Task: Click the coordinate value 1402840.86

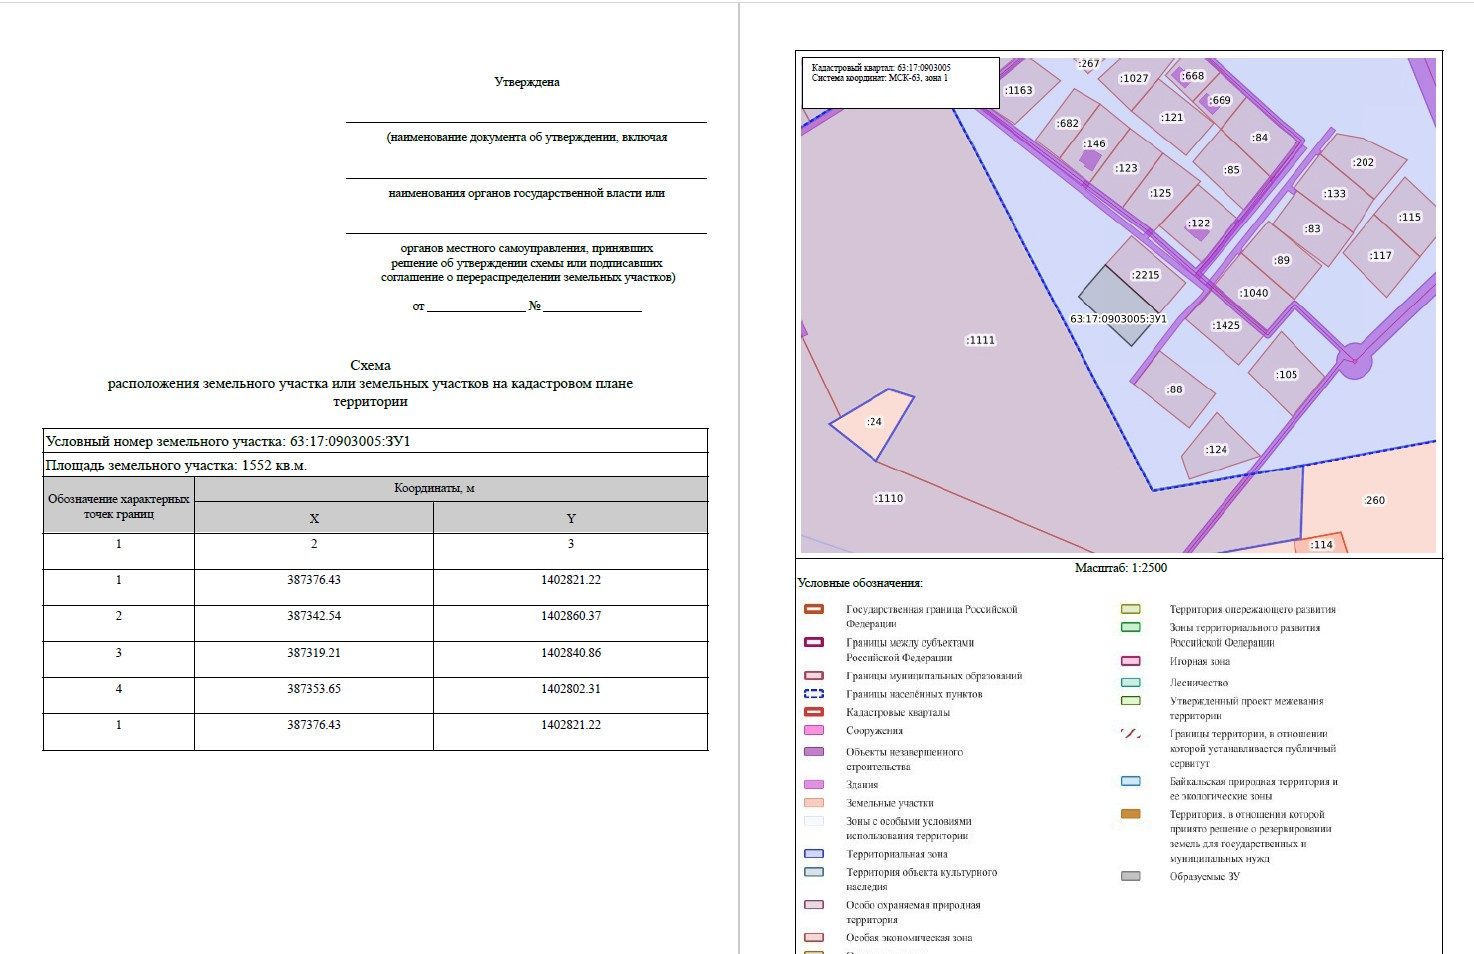Action: pyautogui.click(x=571, y=653)
